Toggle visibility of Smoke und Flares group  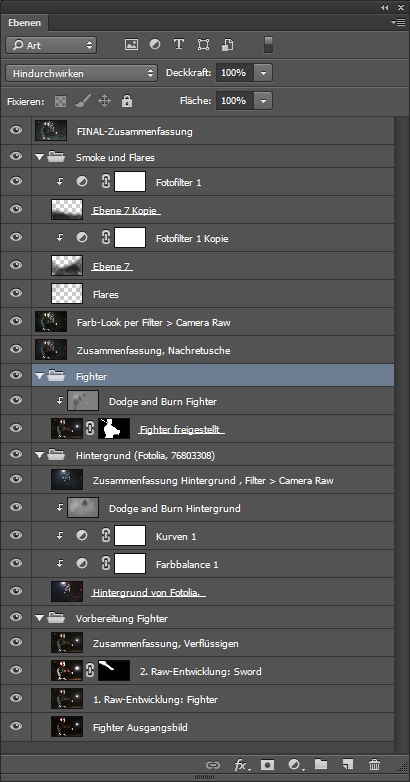16,156
